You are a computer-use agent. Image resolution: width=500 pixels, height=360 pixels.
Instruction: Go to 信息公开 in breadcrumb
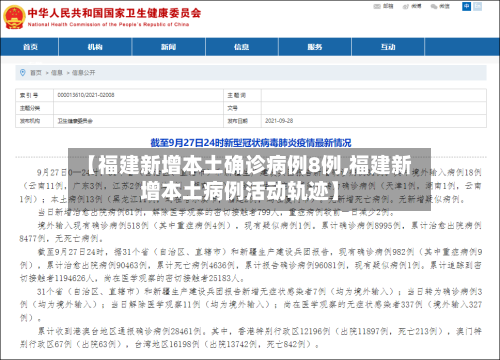(83, 73)
